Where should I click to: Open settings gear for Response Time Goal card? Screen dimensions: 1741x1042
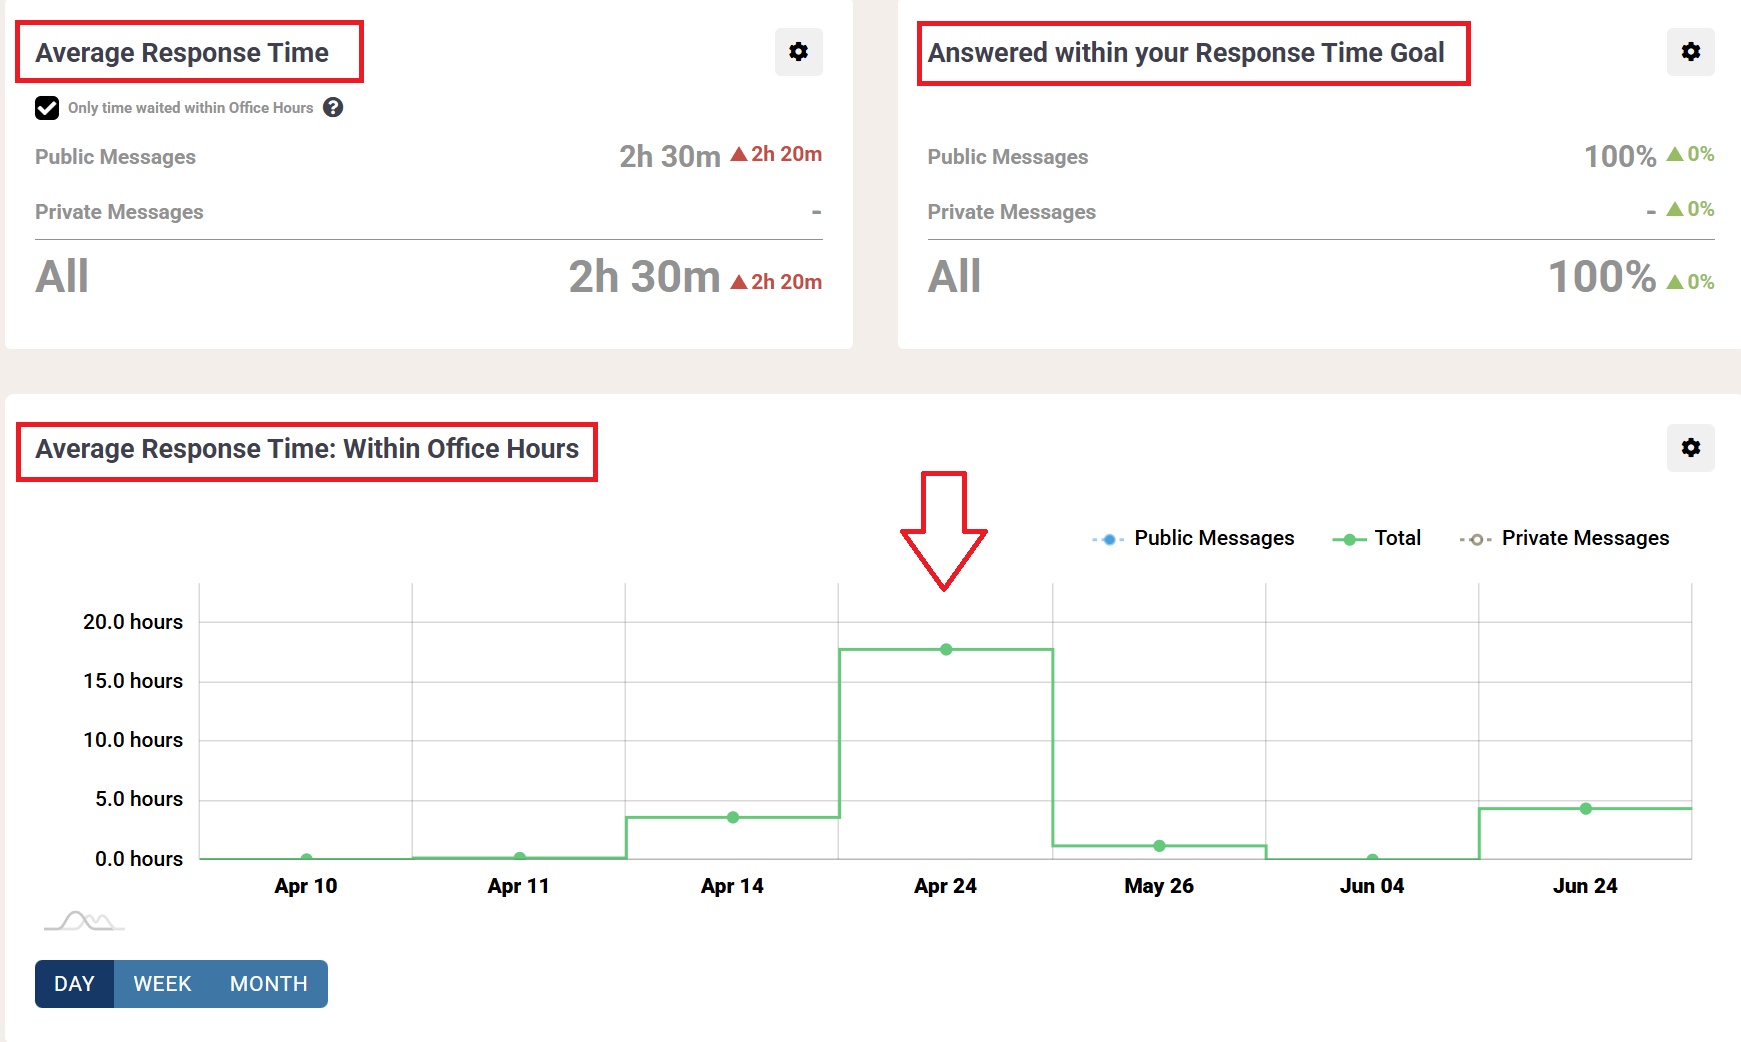1690,52
